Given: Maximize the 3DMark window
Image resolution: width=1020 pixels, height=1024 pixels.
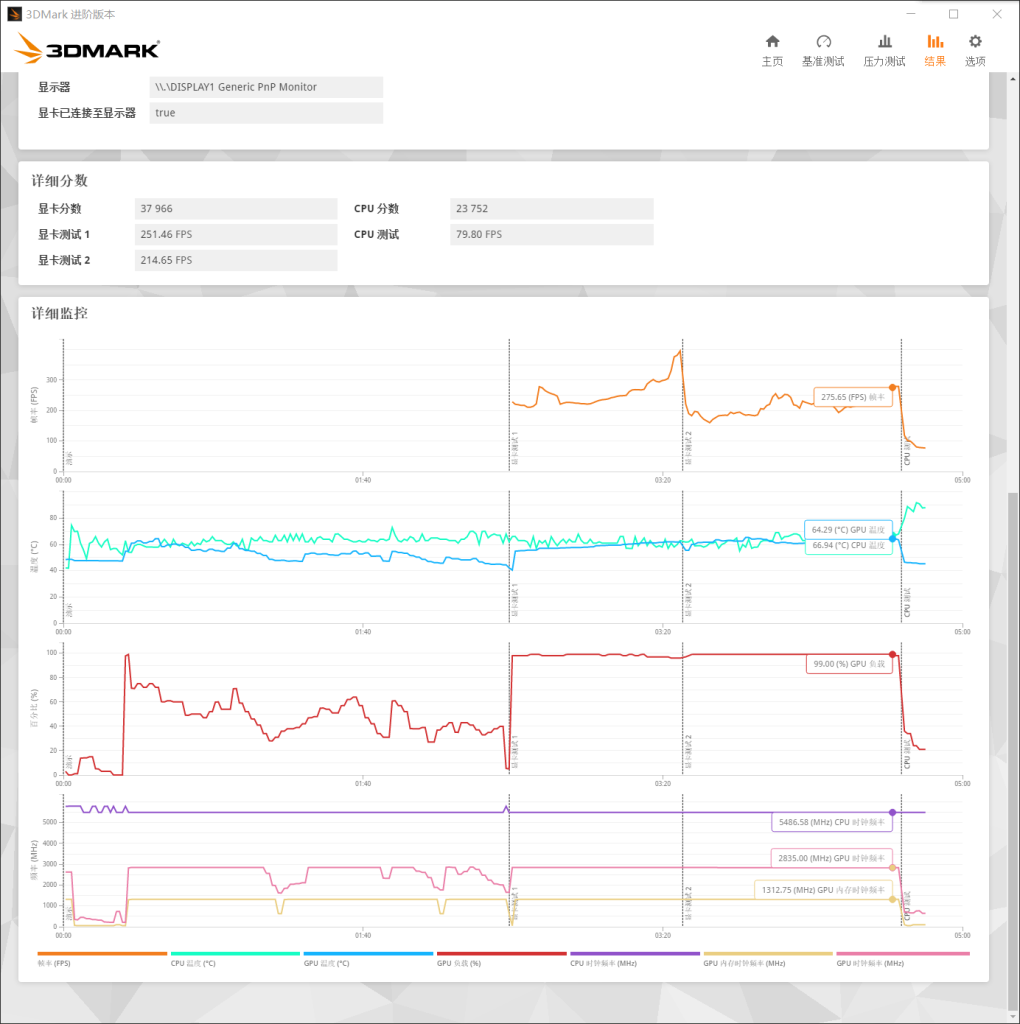Looking at the screenshot, I should 953,14.
